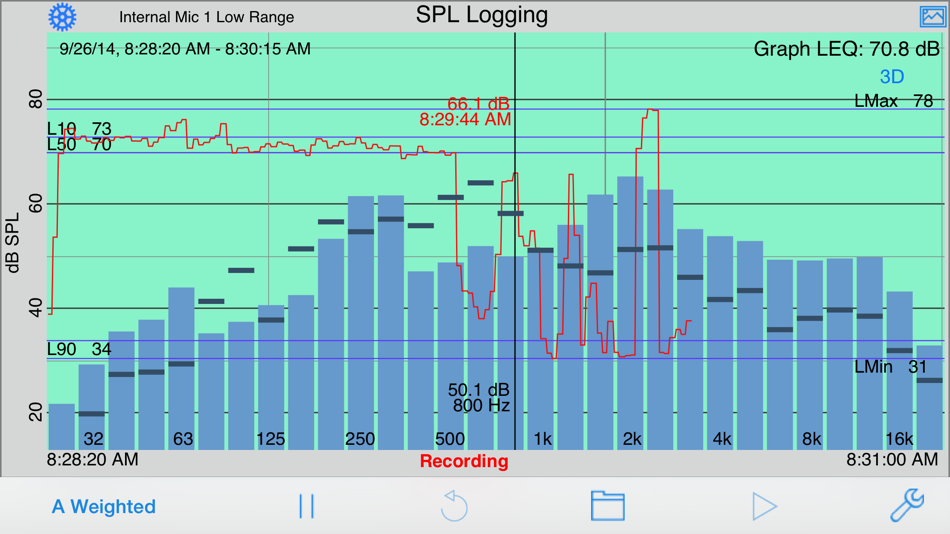
Task: Click the 8:28:20 AM start time label
Action: [93, 459]
